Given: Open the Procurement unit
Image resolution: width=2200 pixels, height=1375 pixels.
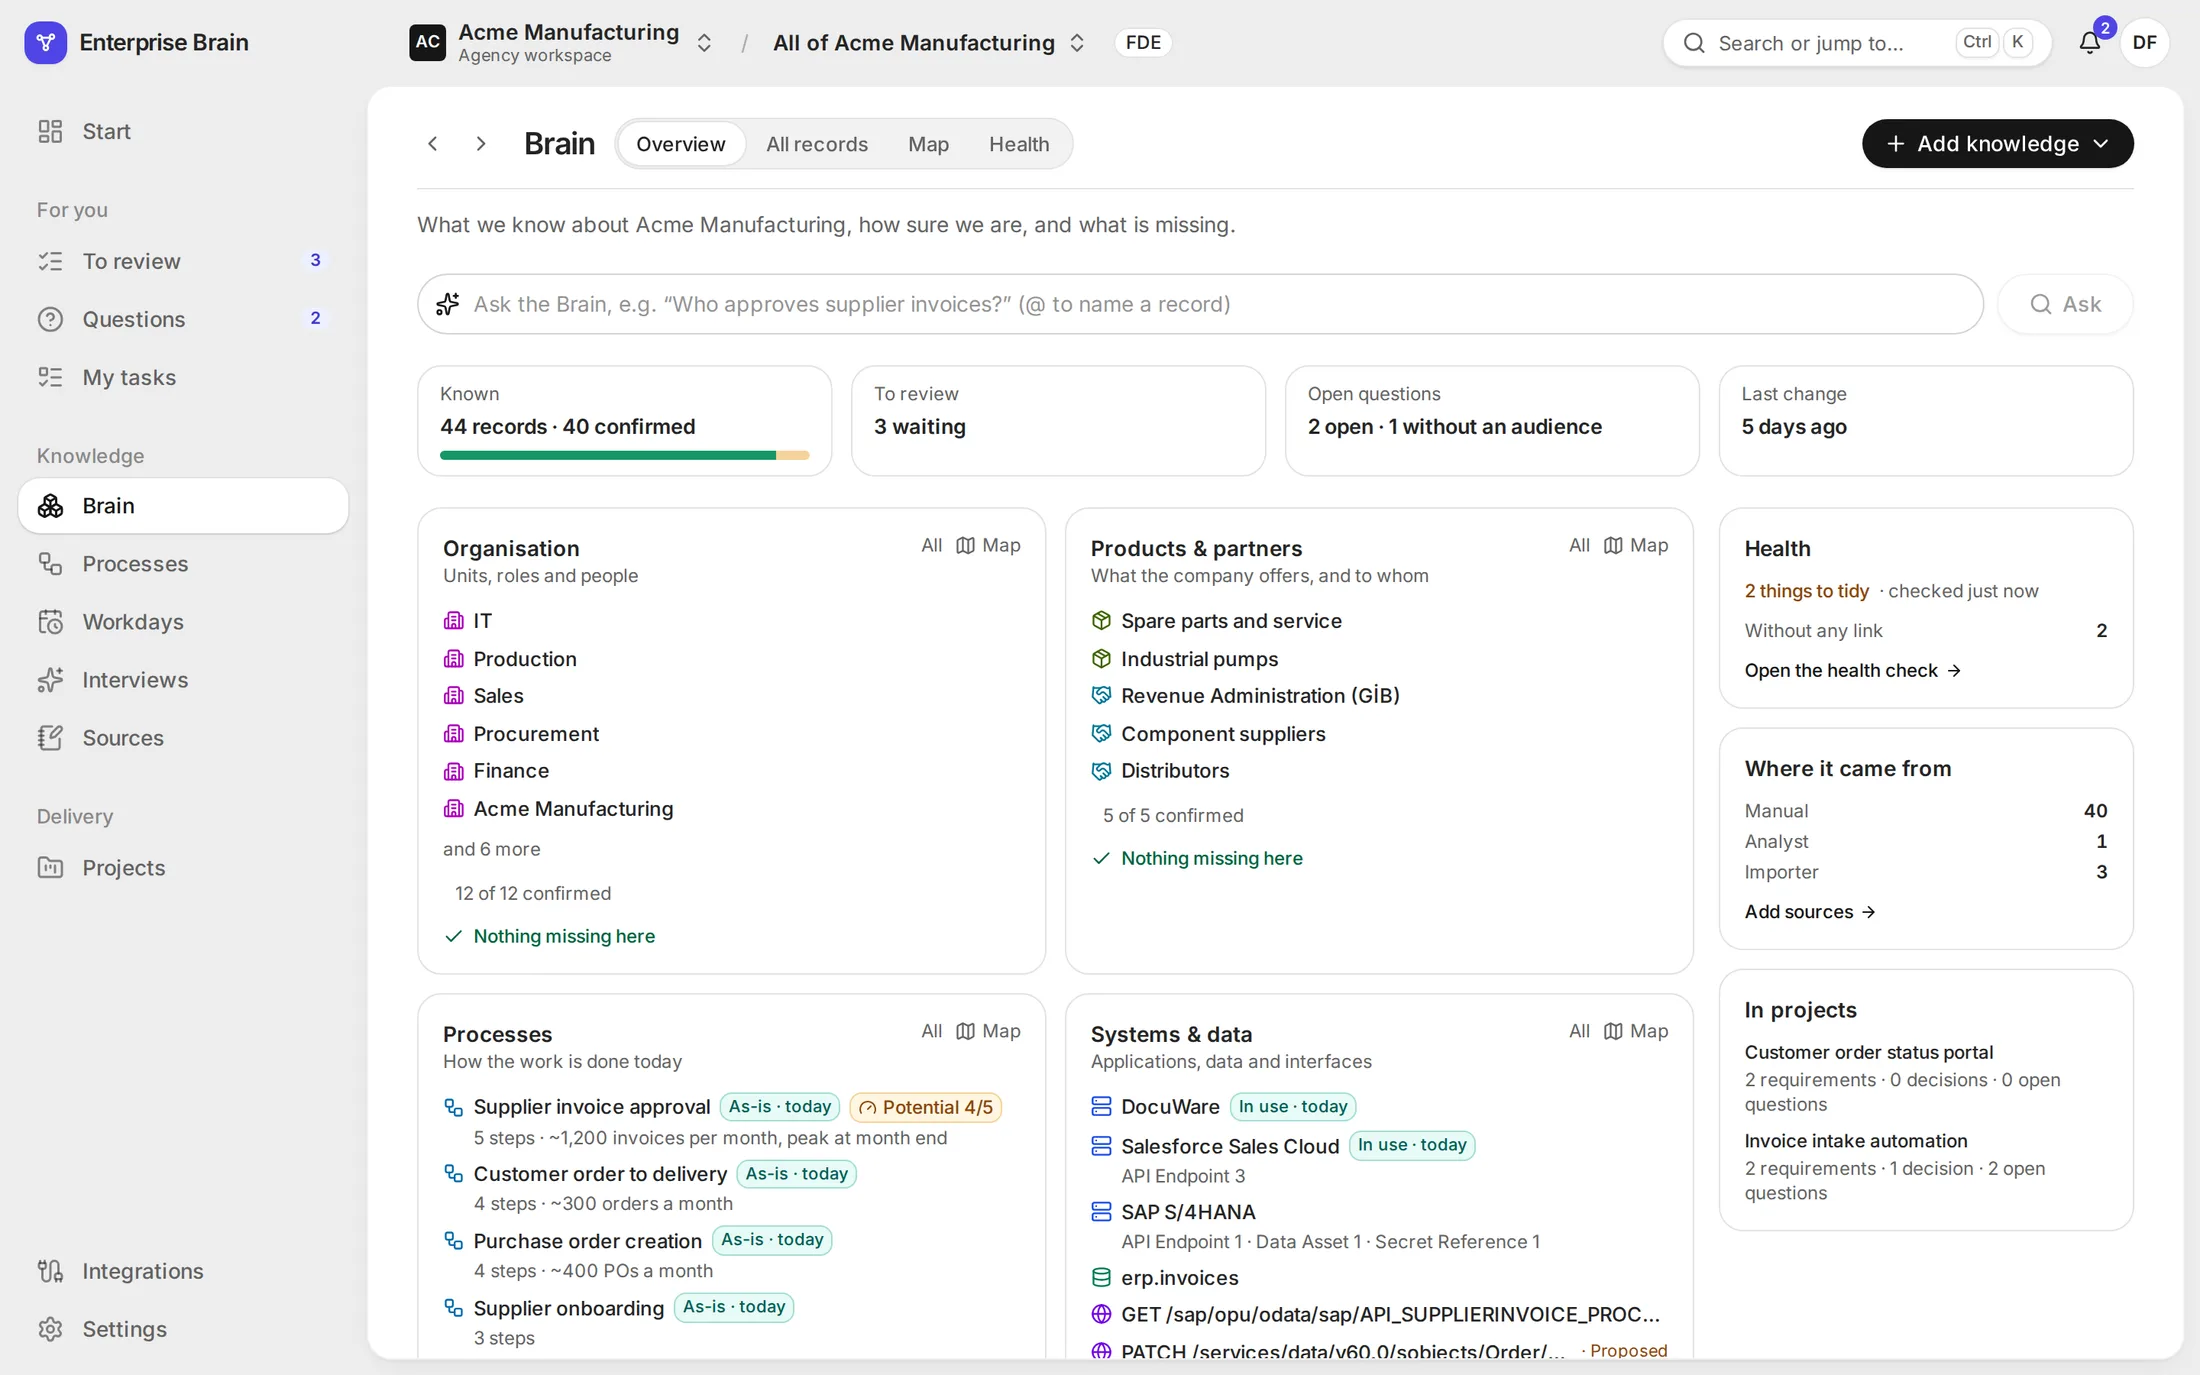Looking at the screenshot, I should tap(536, 734).
